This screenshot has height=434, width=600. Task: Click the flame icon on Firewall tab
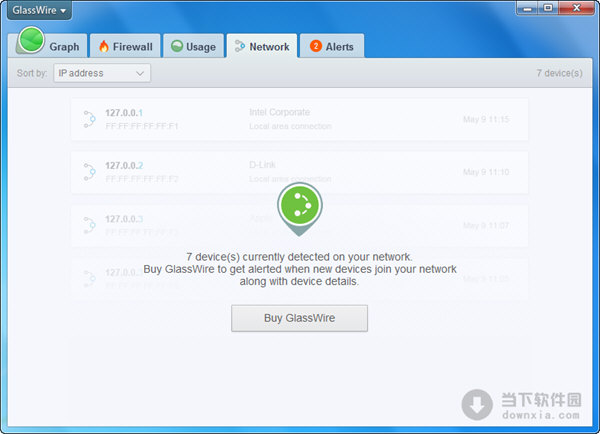coord(104,46)
